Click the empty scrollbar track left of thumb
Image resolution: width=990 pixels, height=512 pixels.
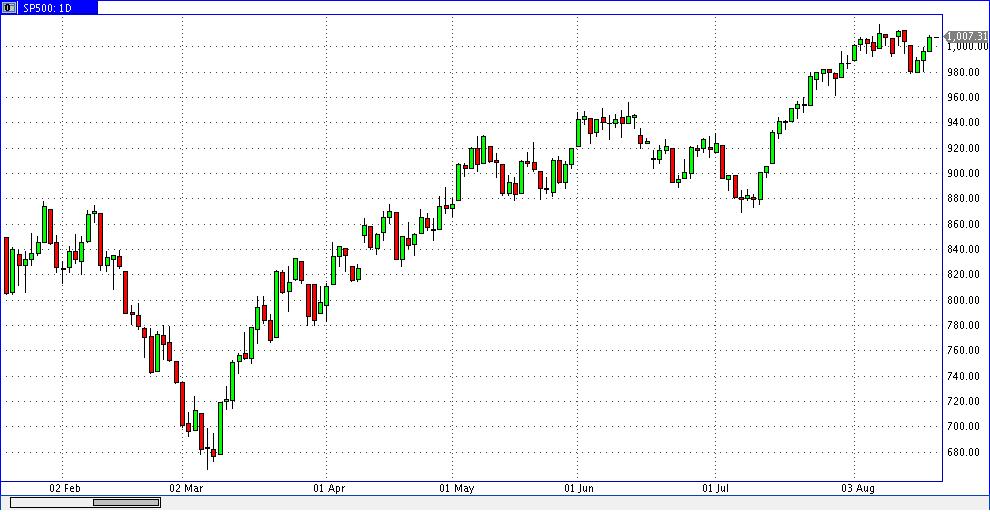point(52,502)
